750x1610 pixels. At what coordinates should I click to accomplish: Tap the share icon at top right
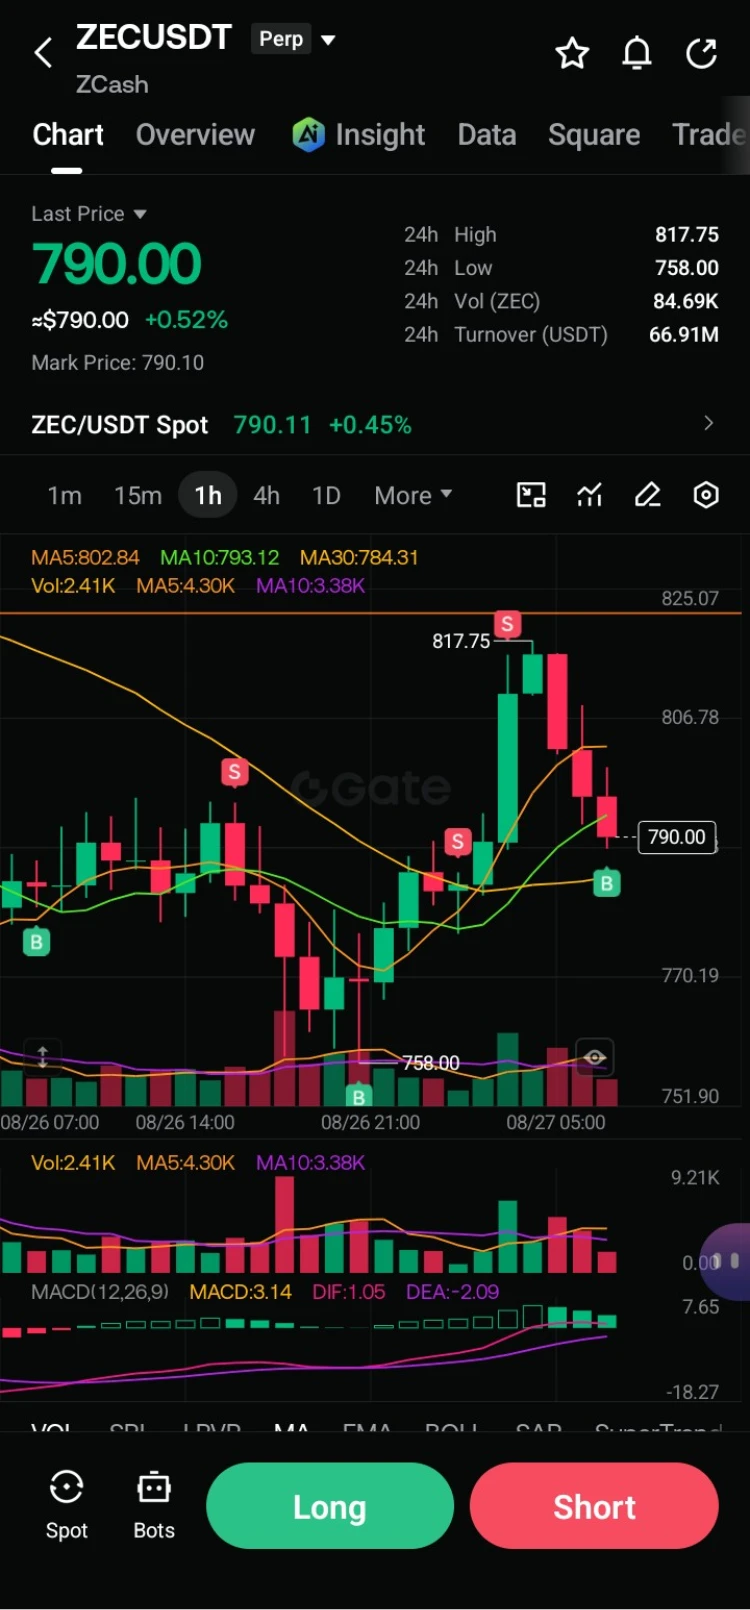coord(702,53)
